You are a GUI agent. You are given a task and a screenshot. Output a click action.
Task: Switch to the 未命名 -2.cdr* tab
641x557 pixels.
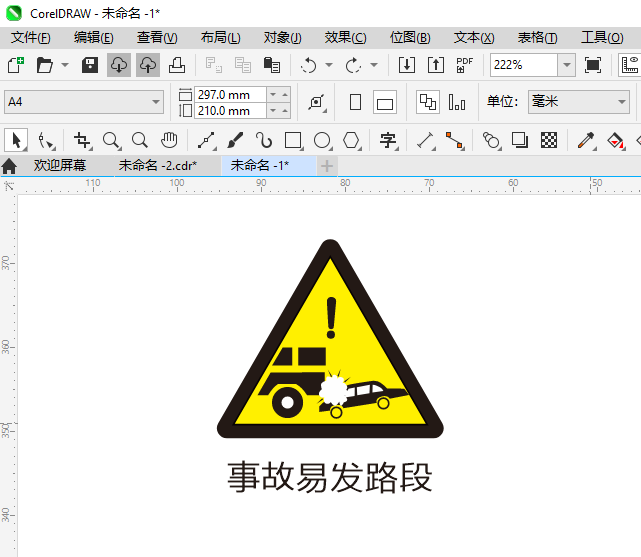[158, 166]
